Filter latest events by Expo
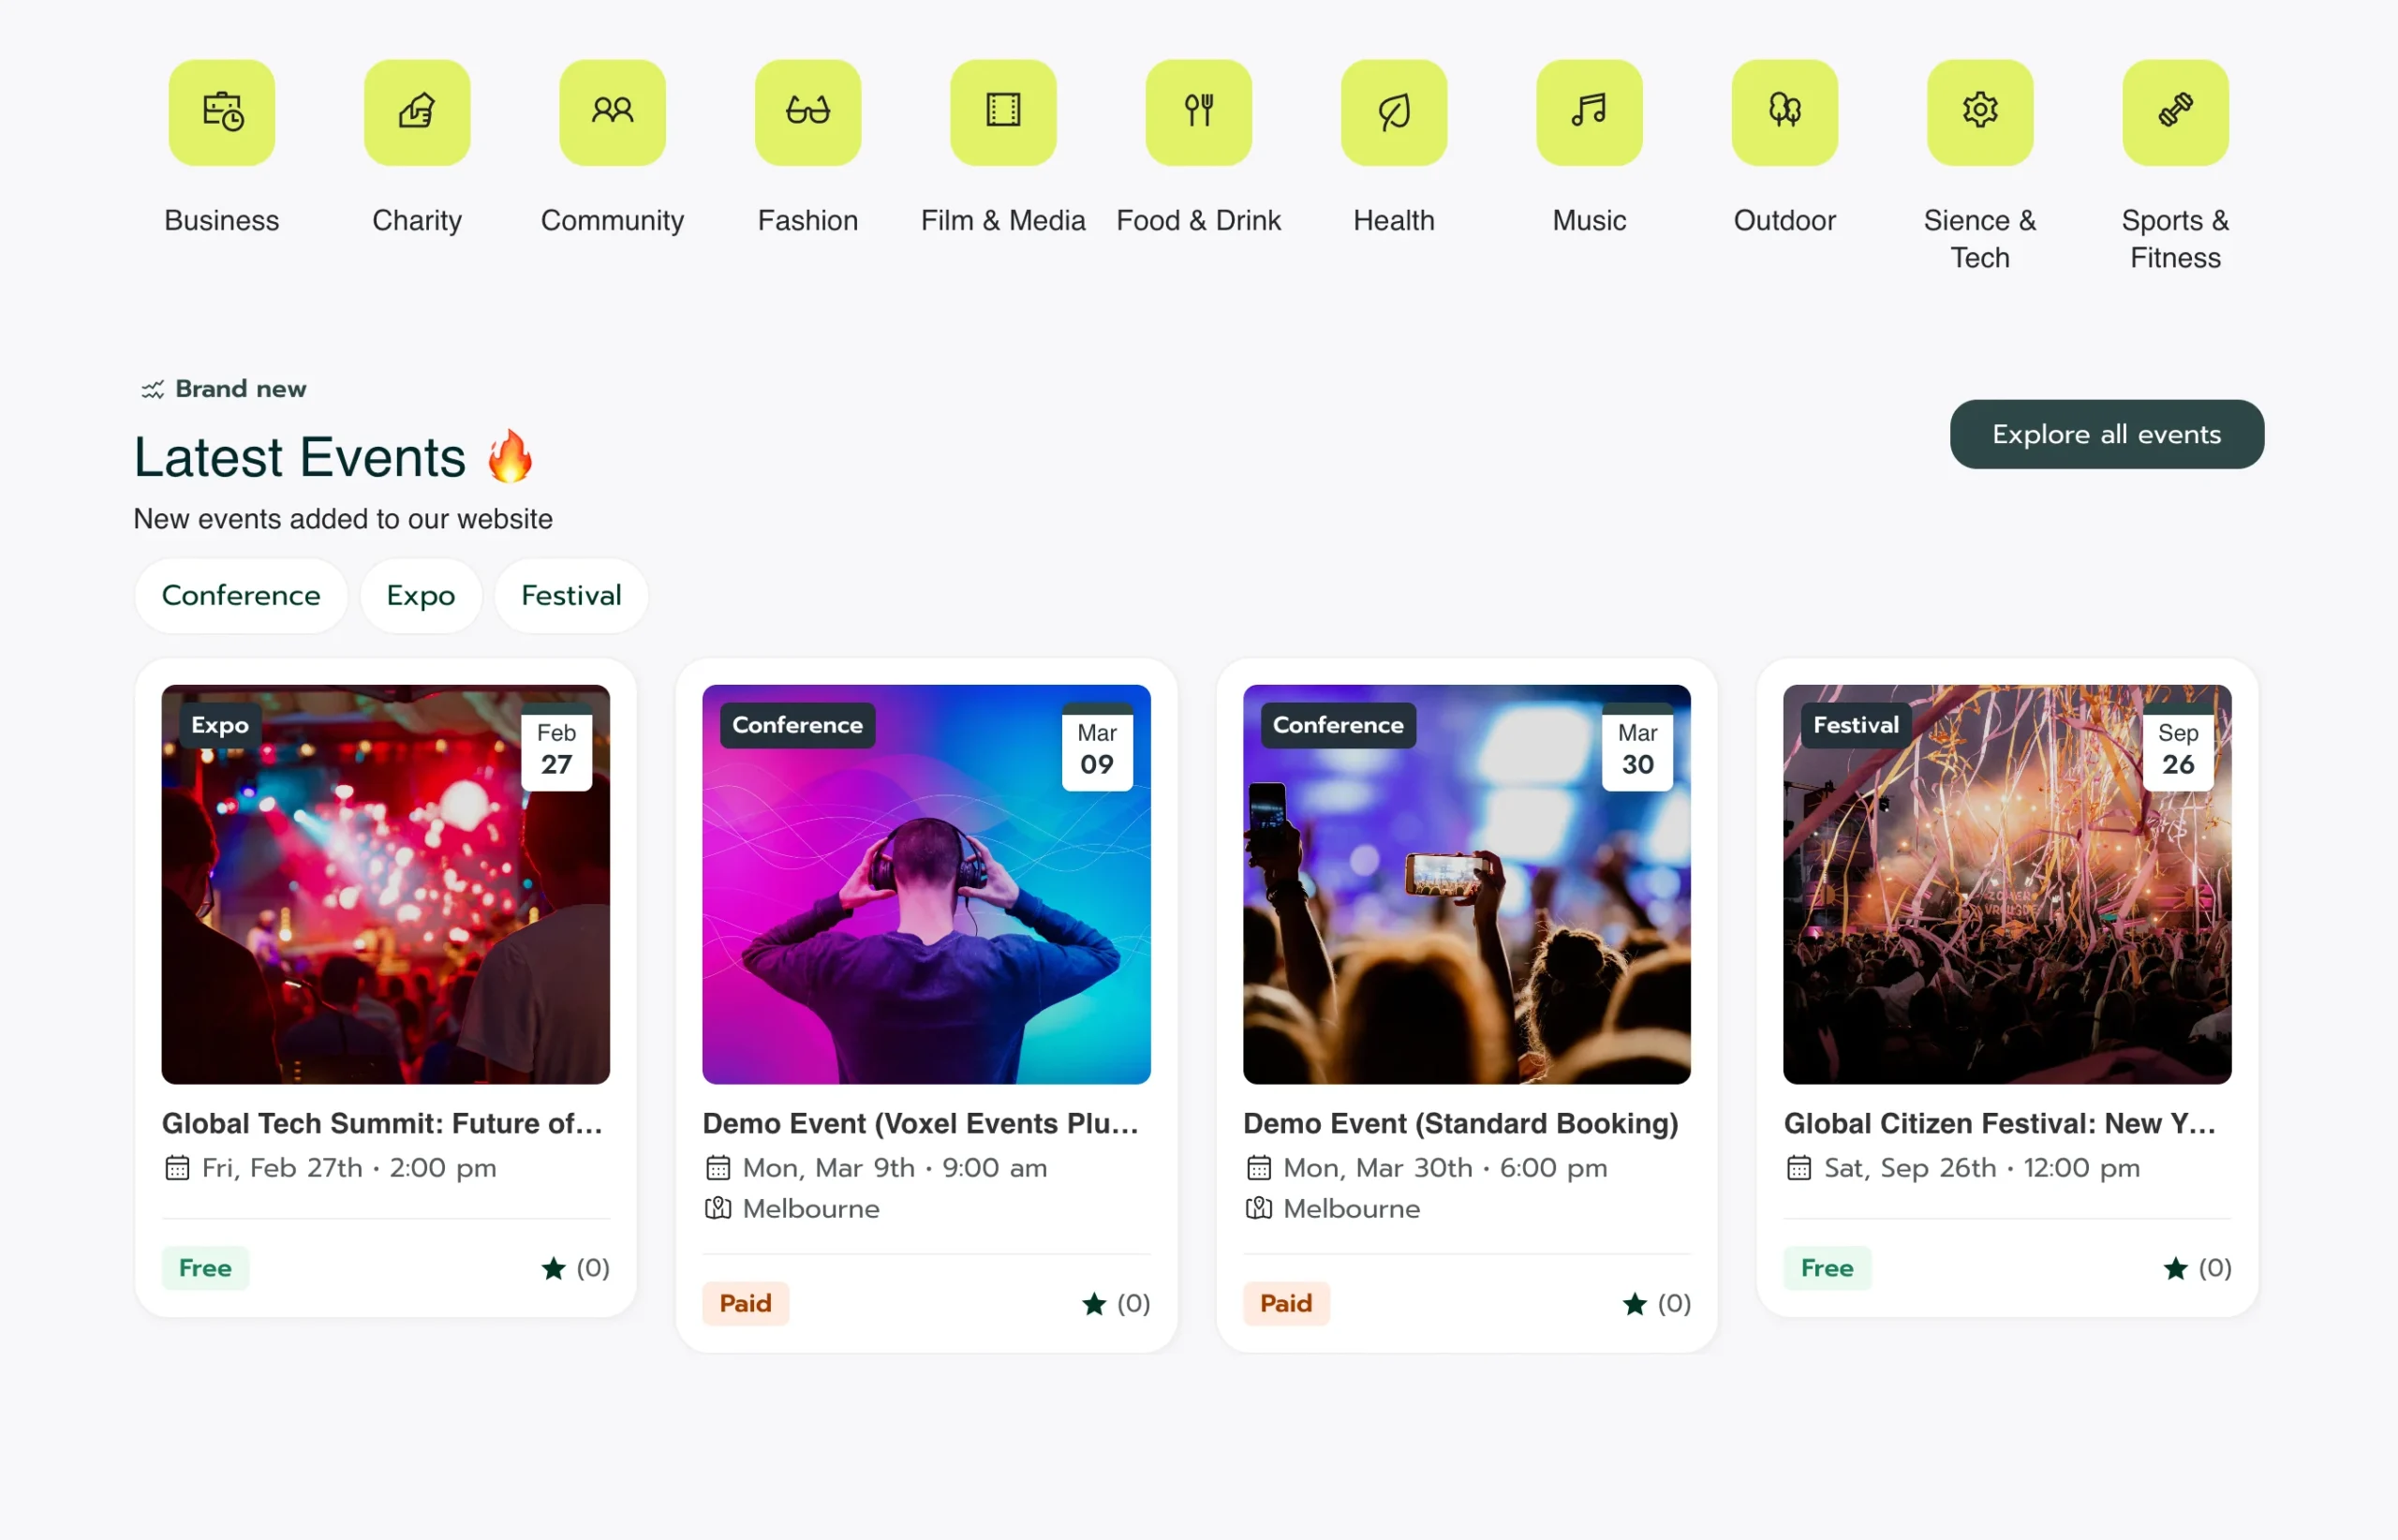 [x=421, y=596]
